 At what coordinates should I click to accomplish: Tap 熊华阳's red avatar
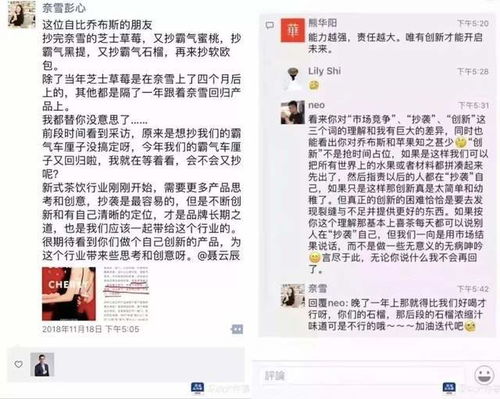click(293, 30)
